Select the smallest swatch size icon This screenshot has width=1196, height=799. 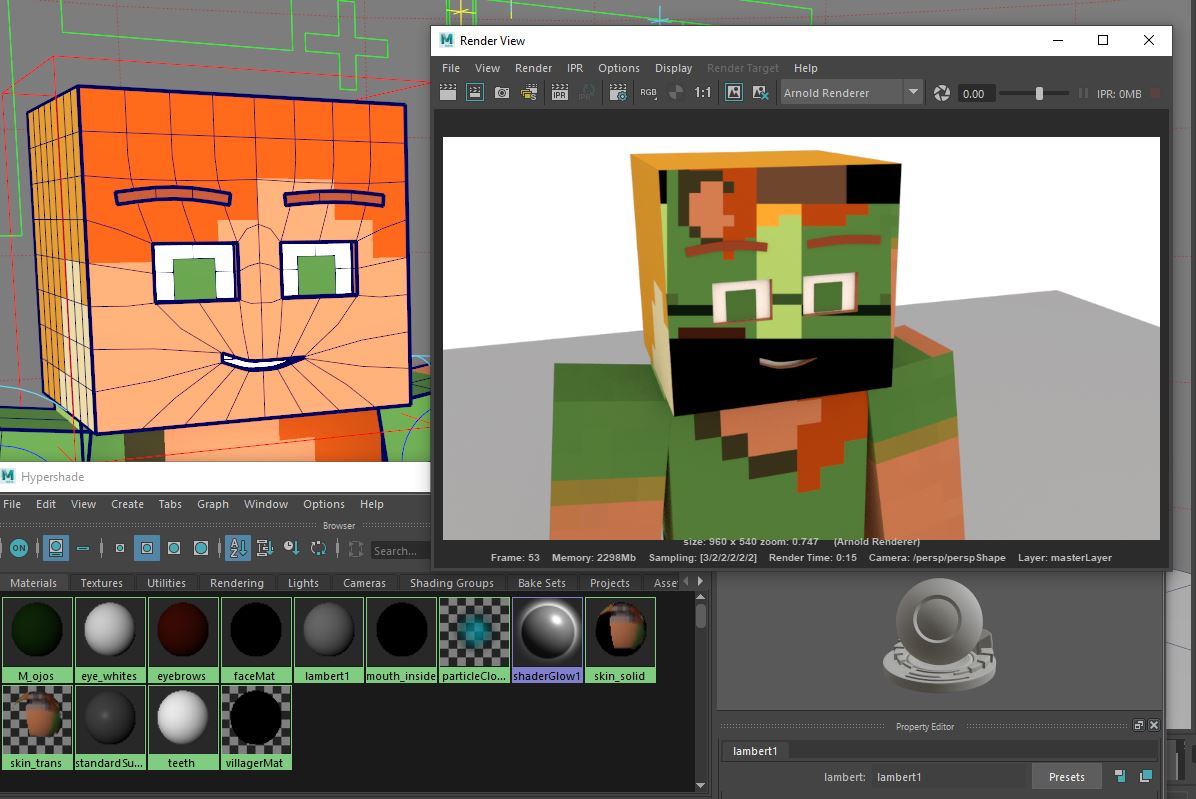[x=120, y=547]
